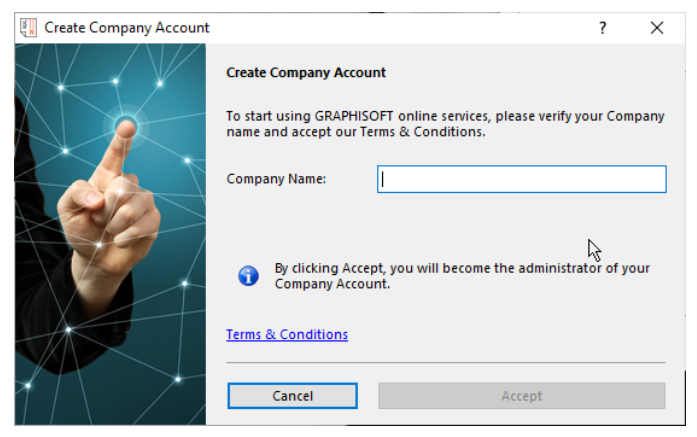Click the bold Create Company Account heading
The height and width of the screenshot is (437, 697).
point(306,73)
